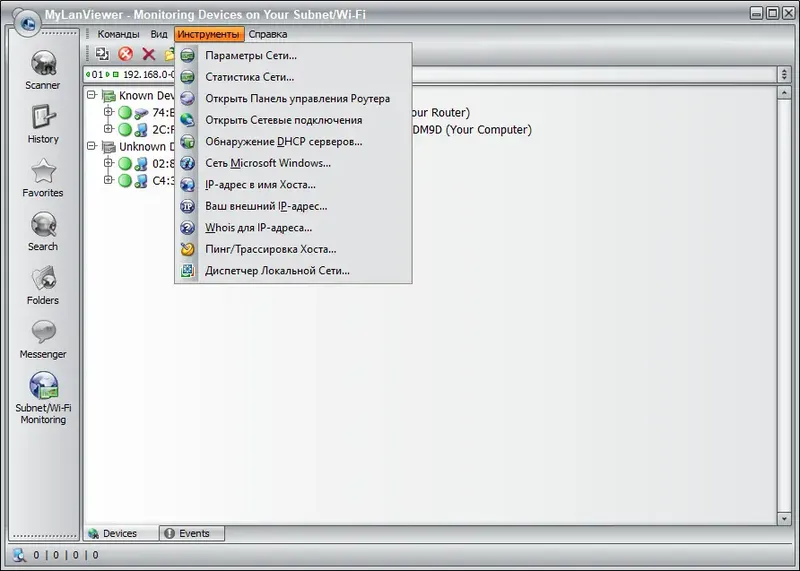The width and height of the screenshot is (800, 571).
Task: Expand the C4:3 device node
Action: tap(108, 180)
